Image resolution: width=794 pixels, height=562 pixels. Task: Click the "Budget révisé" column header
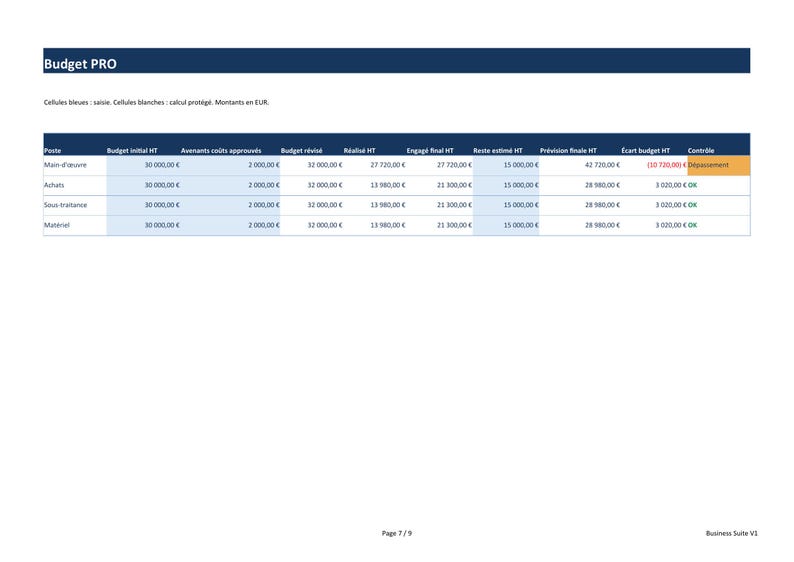click(301, 150)
